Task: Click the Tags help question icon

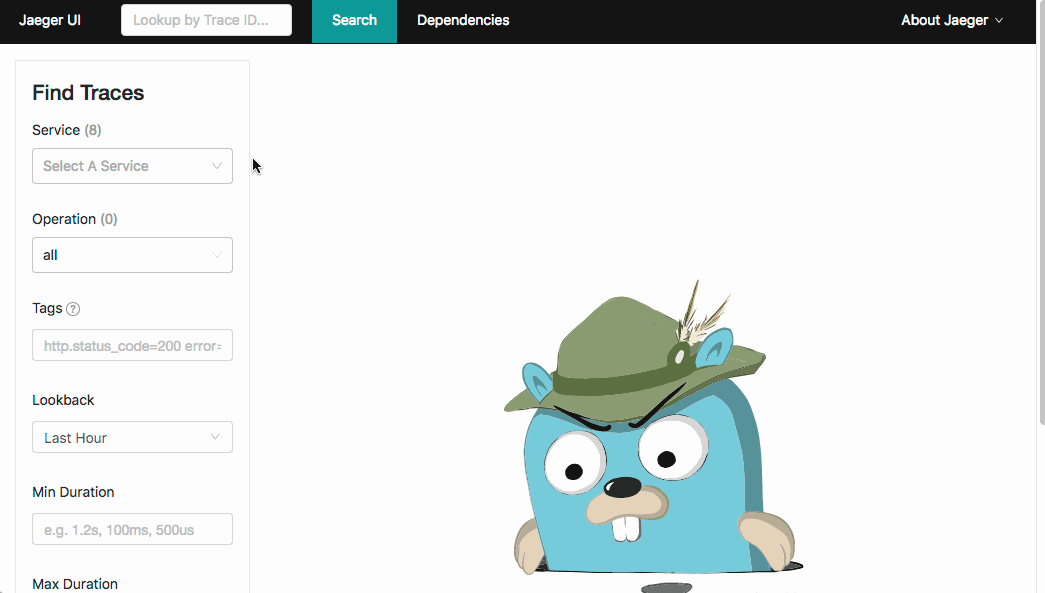Action: pyautogui.click(x=73, y=308)
